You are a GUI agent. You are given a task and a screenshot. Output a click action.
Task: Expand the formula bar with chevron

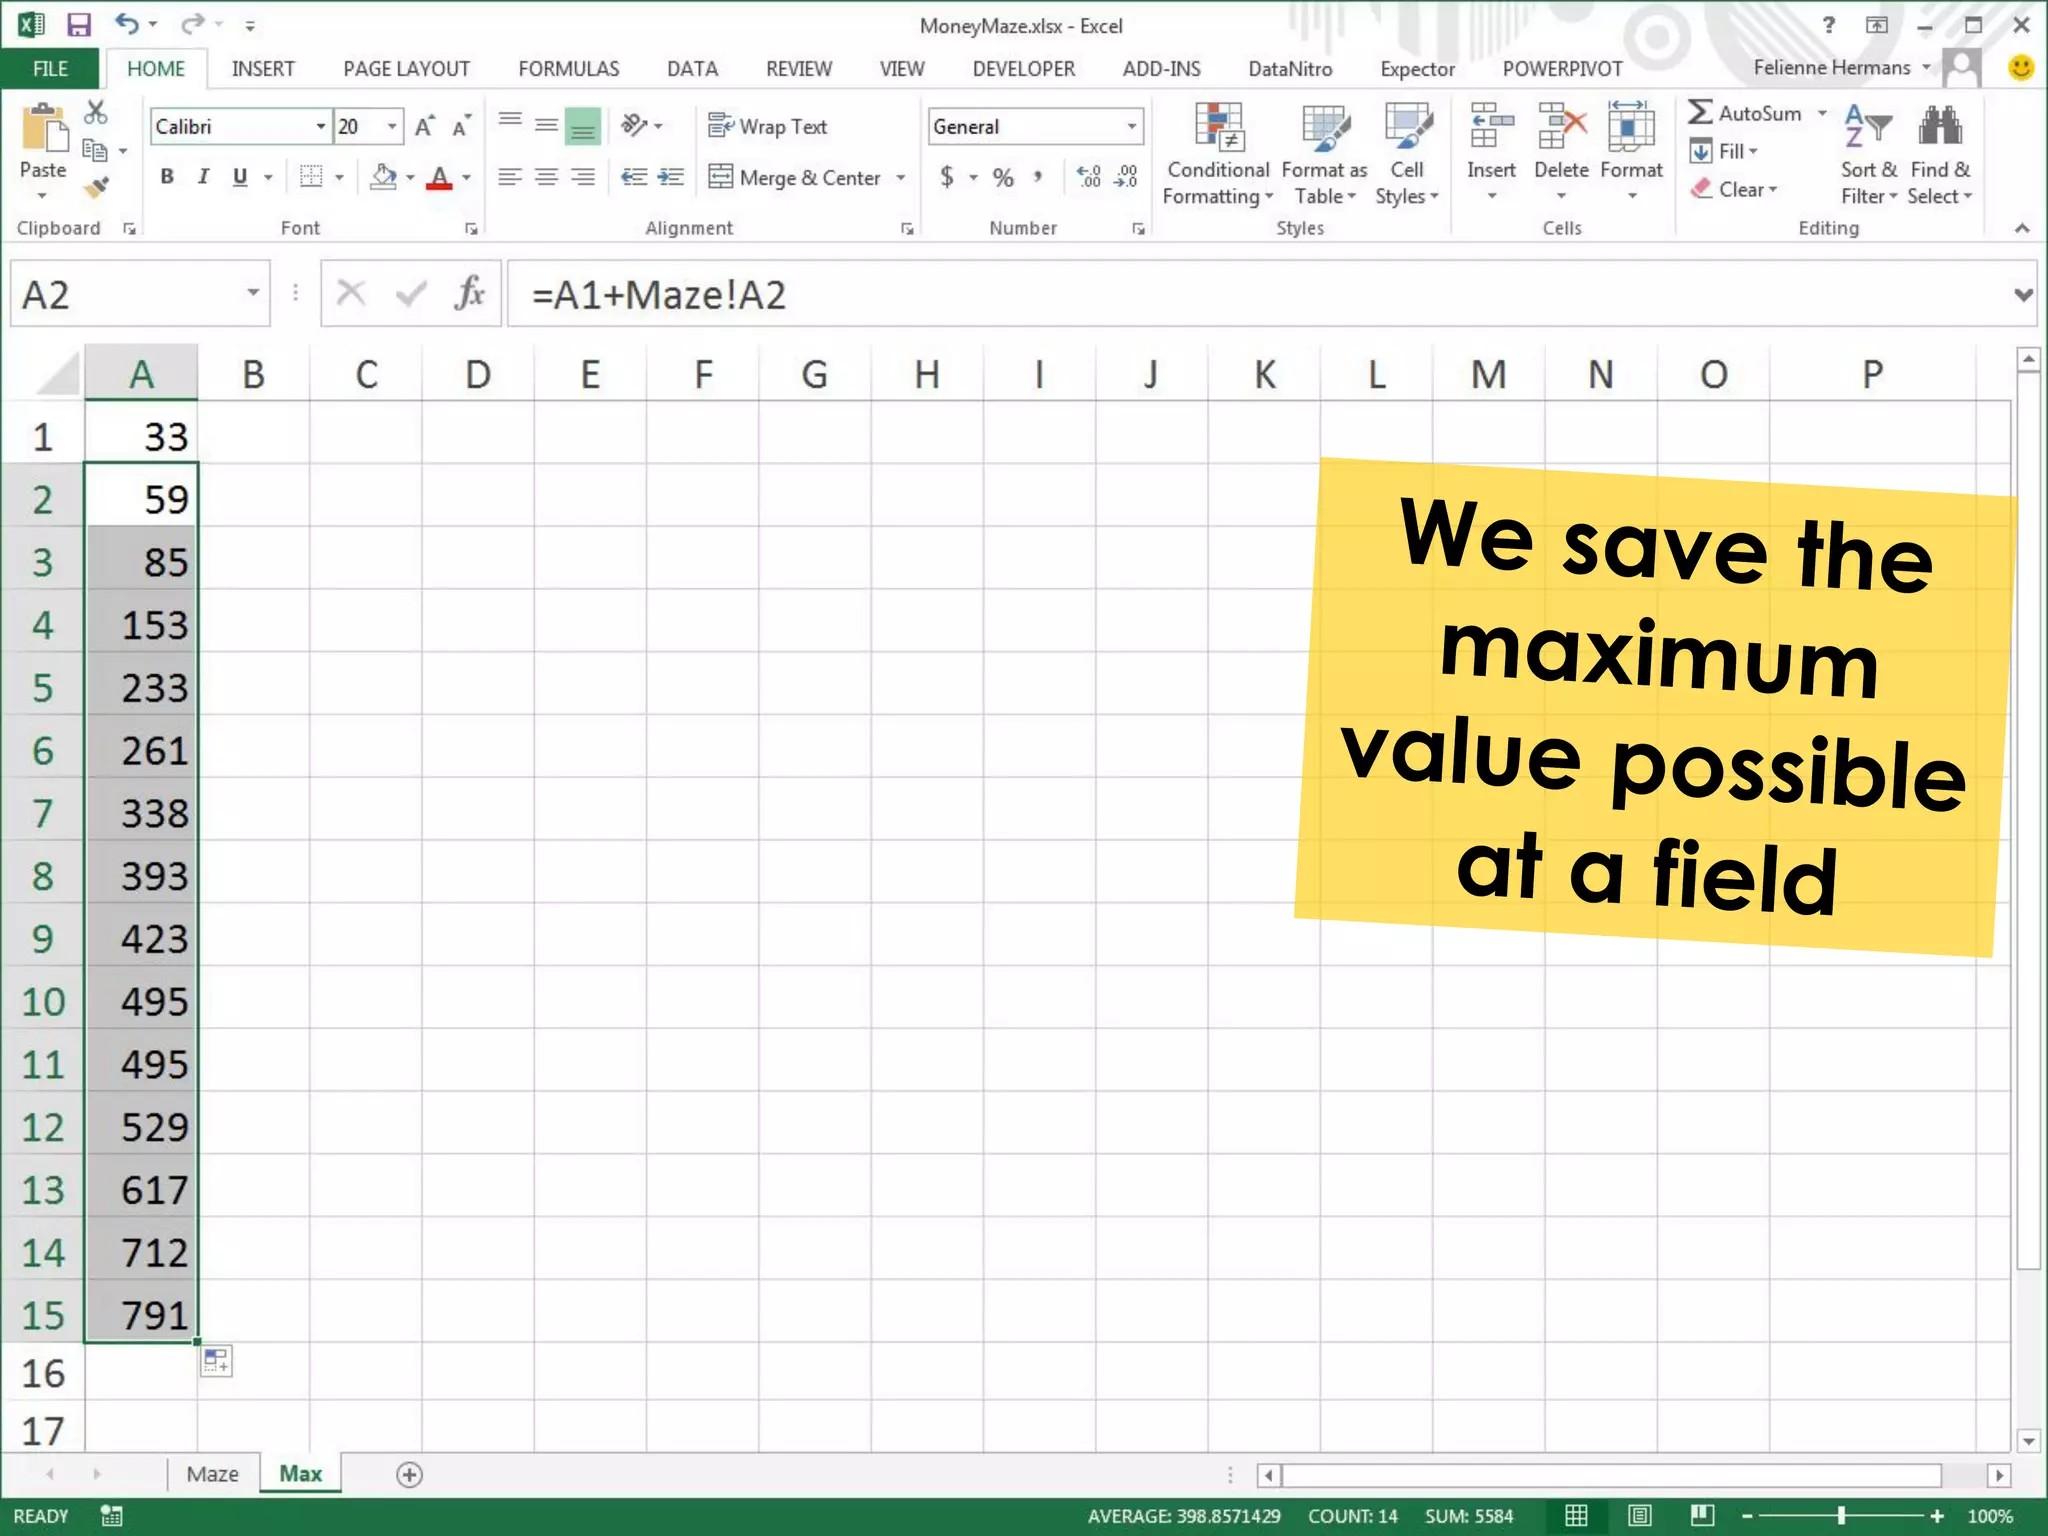click(2023, 294)
